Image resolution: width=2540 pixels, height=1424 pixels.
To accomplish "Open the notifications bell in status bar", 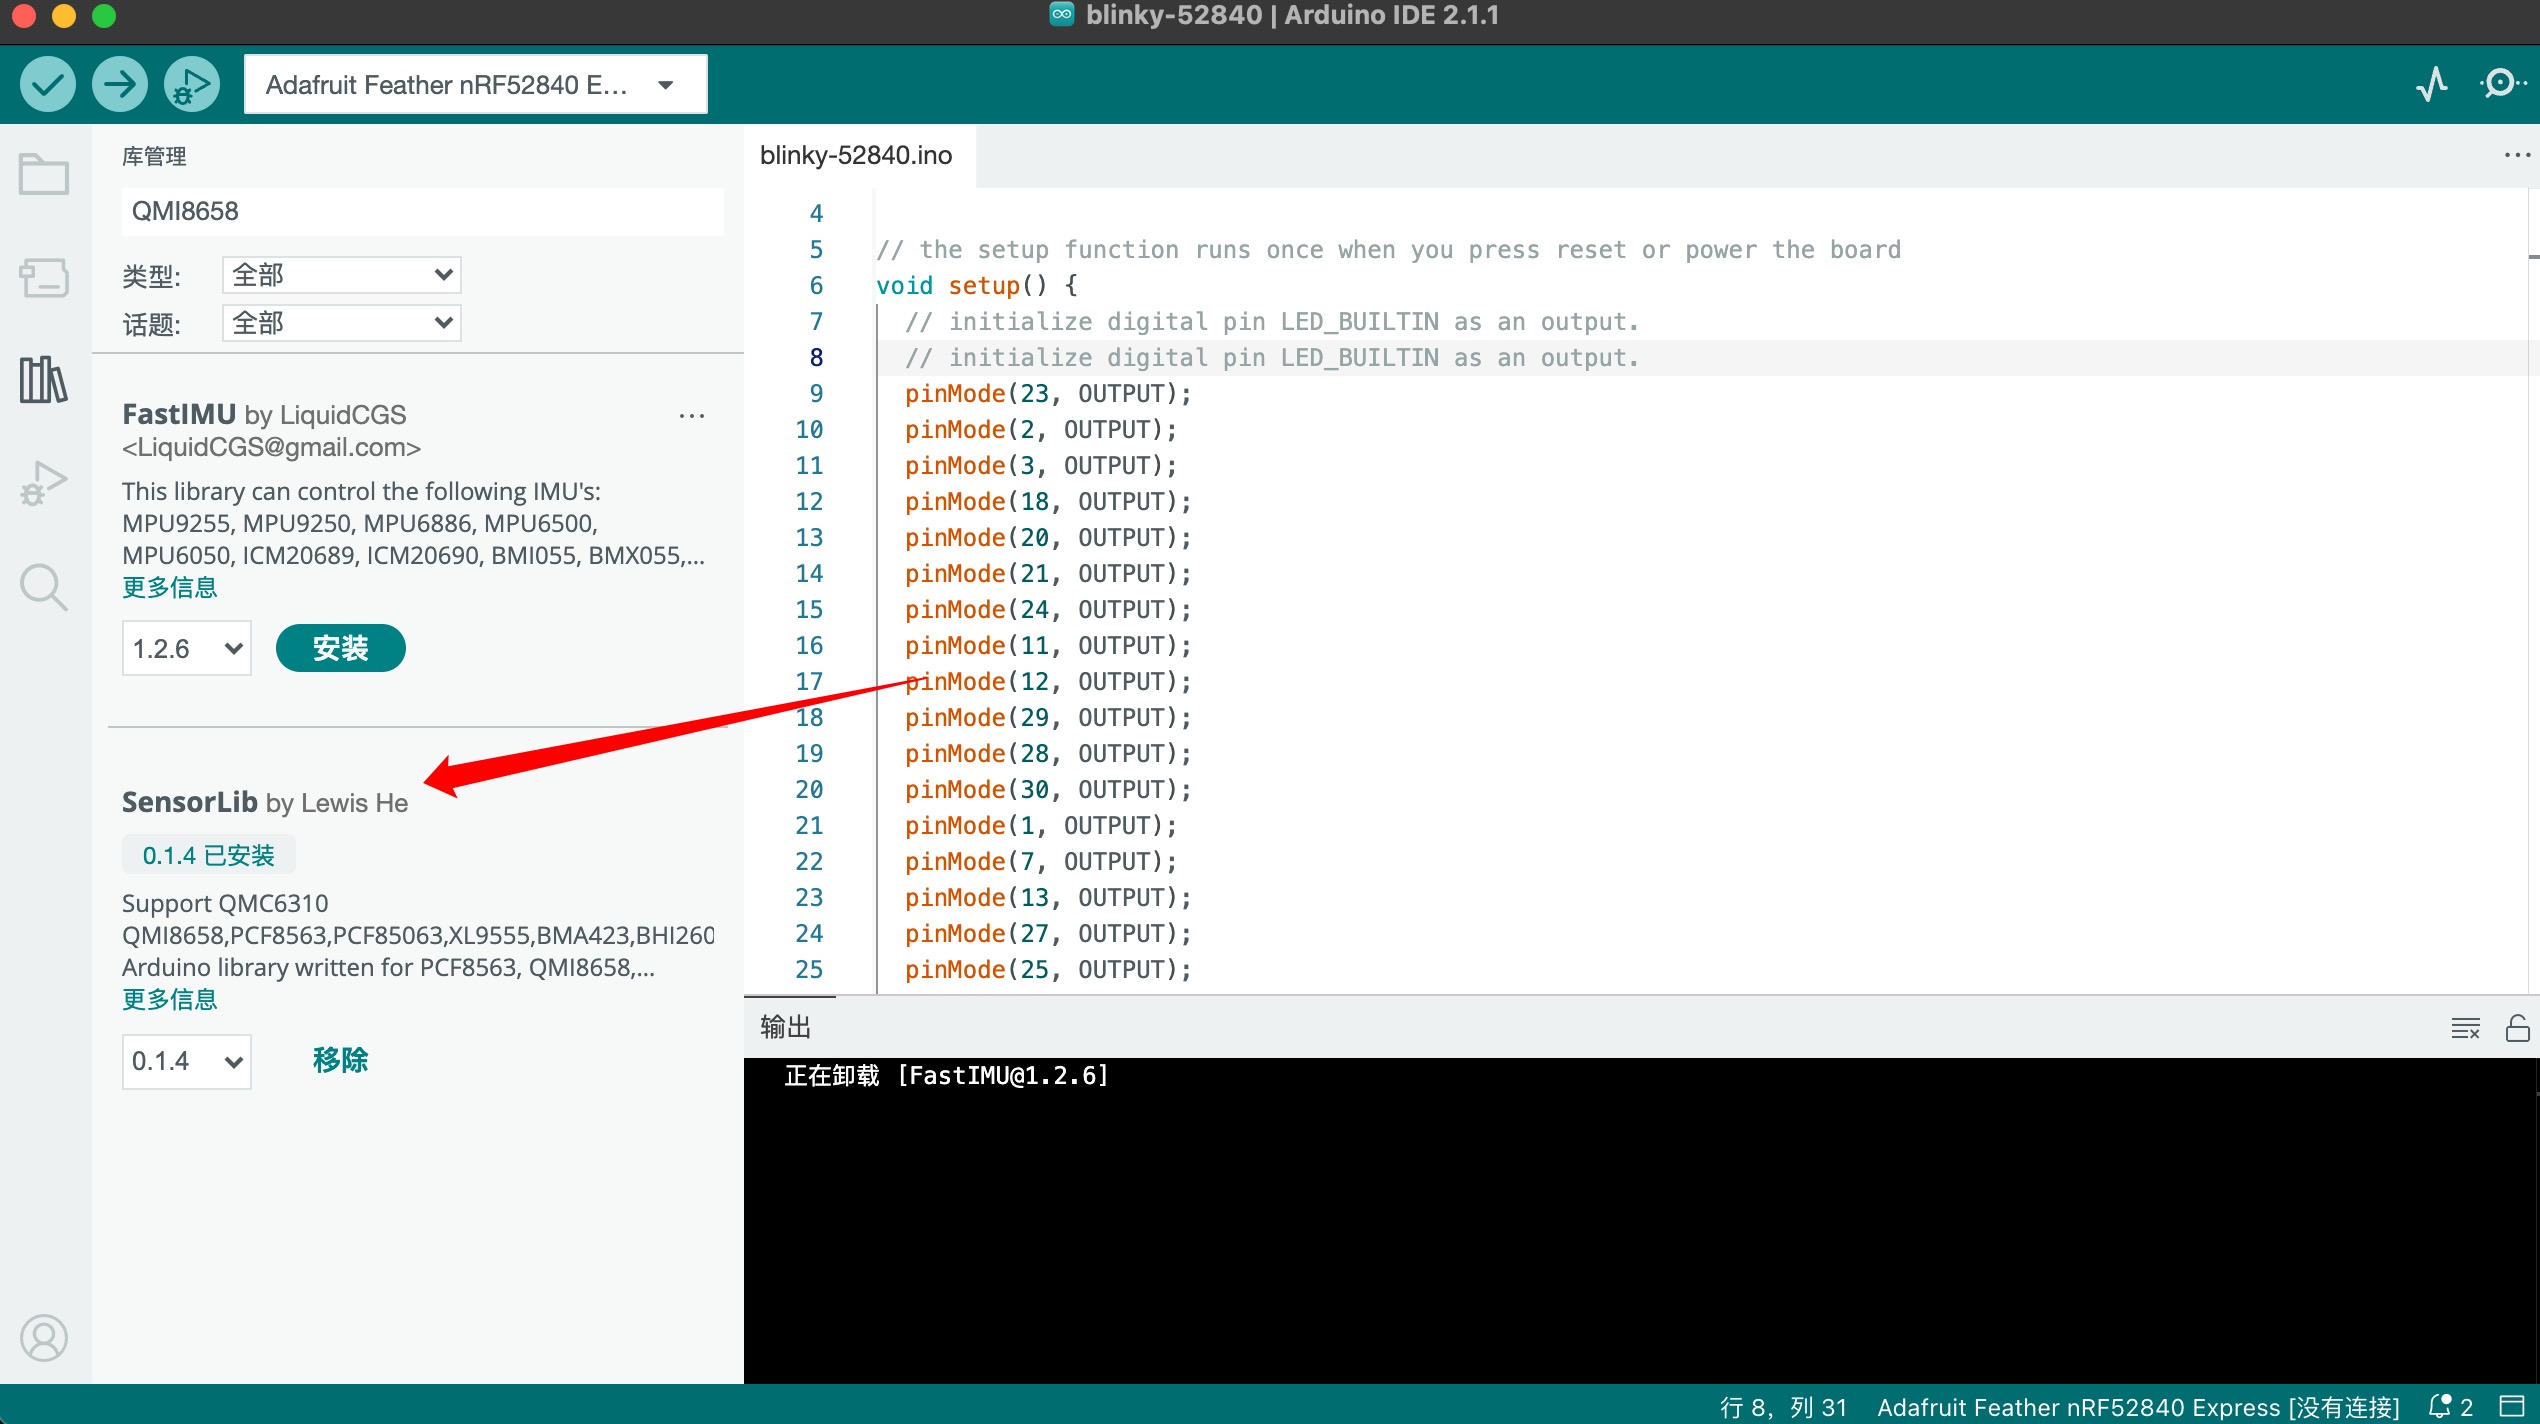I will pos(2450,1407).
